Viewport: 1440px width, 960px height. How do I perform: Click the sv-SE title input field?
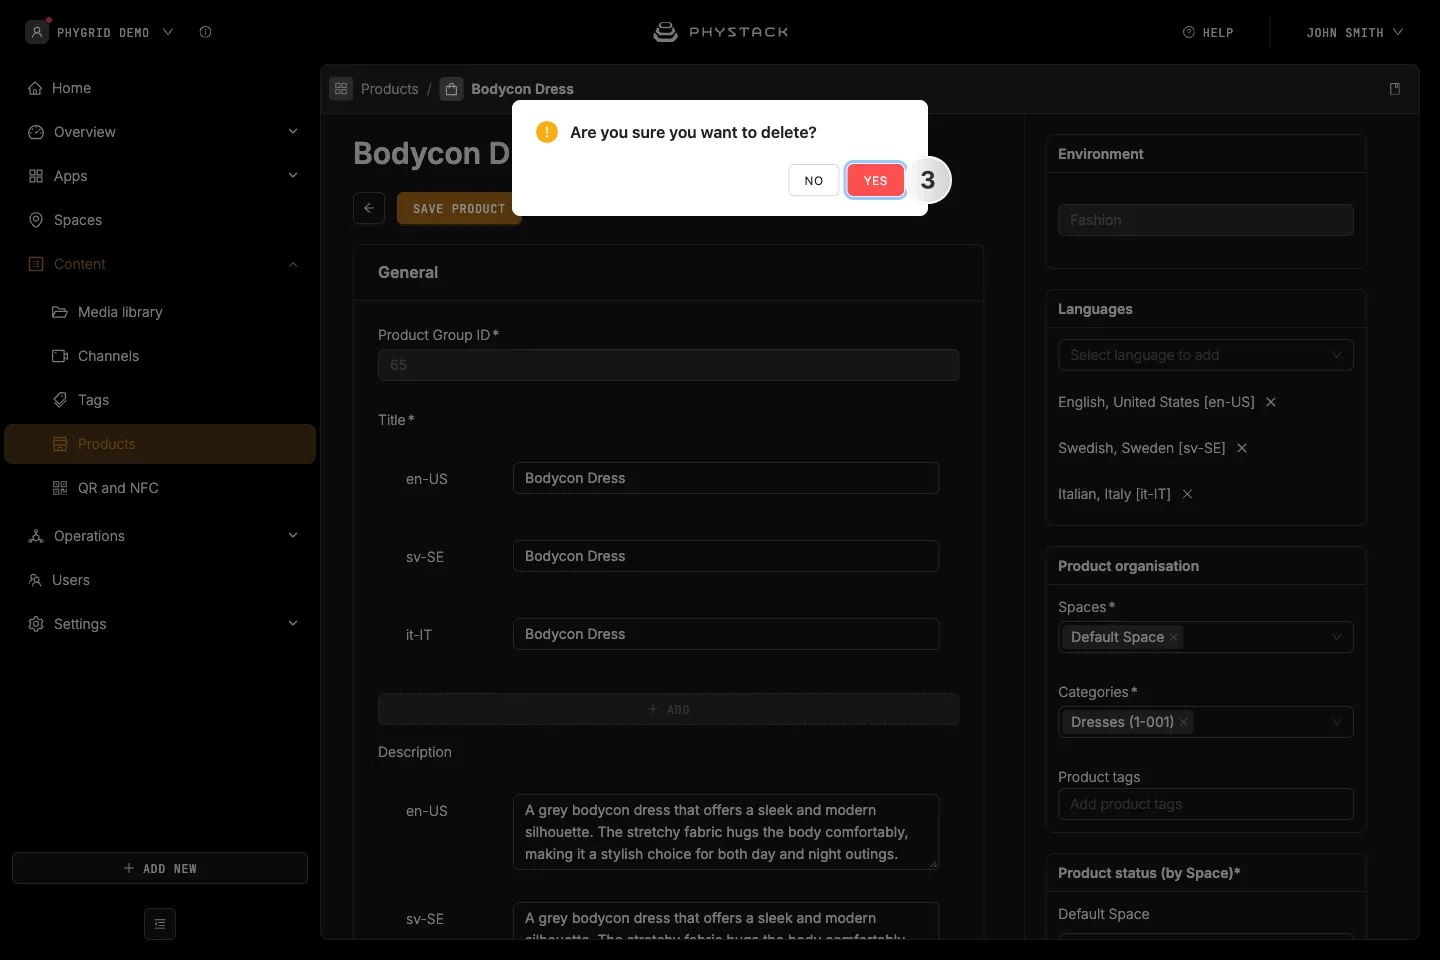coord(726,556)
